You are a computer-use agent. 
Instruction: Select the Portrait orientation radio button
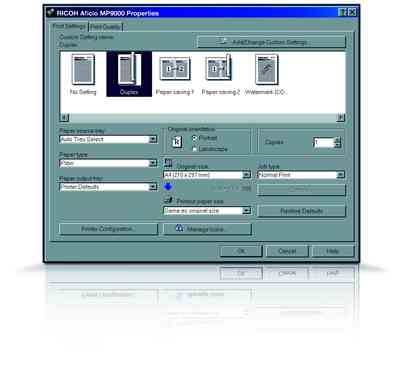195,138
